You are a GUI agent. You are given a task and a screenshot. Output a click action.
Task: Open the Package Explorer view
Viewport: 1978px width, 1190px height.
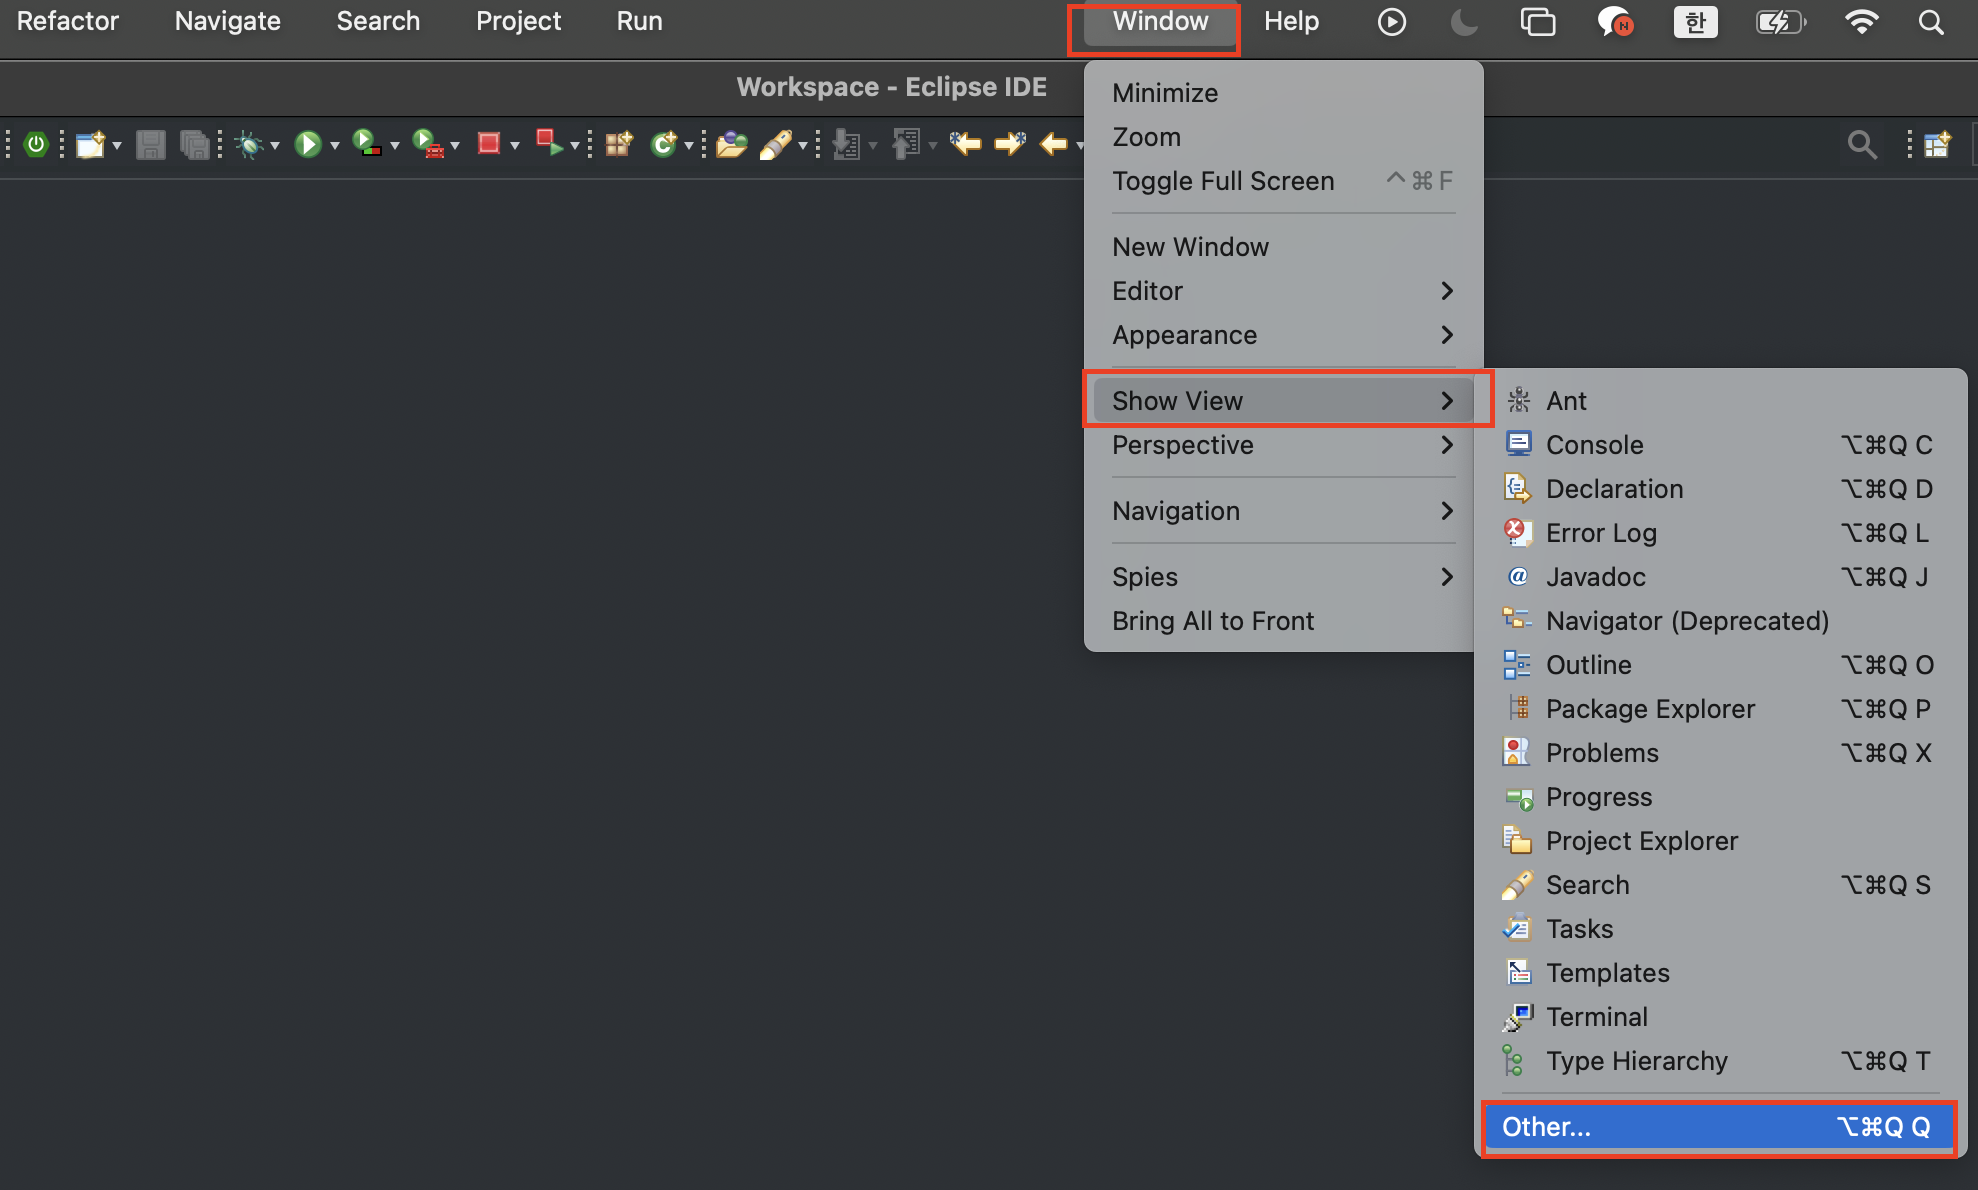point(1720,709)
